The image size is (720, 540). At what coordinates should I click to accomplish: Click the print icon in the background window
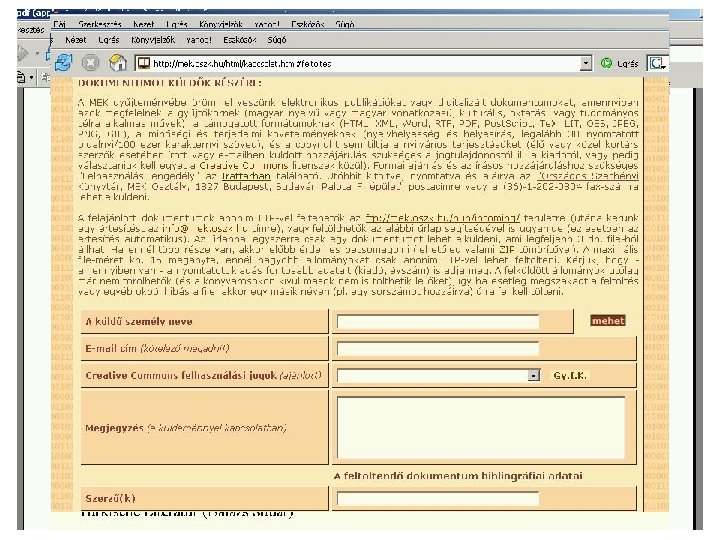(x=21, y=77)
